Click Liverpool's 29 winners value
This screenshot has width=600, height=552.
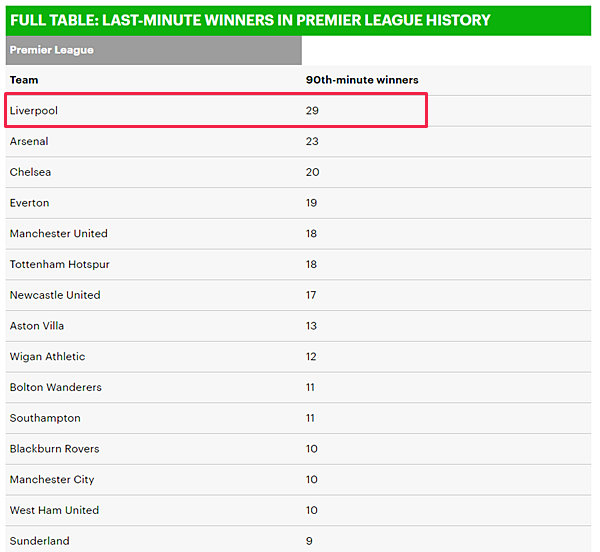tap(312, 111)
